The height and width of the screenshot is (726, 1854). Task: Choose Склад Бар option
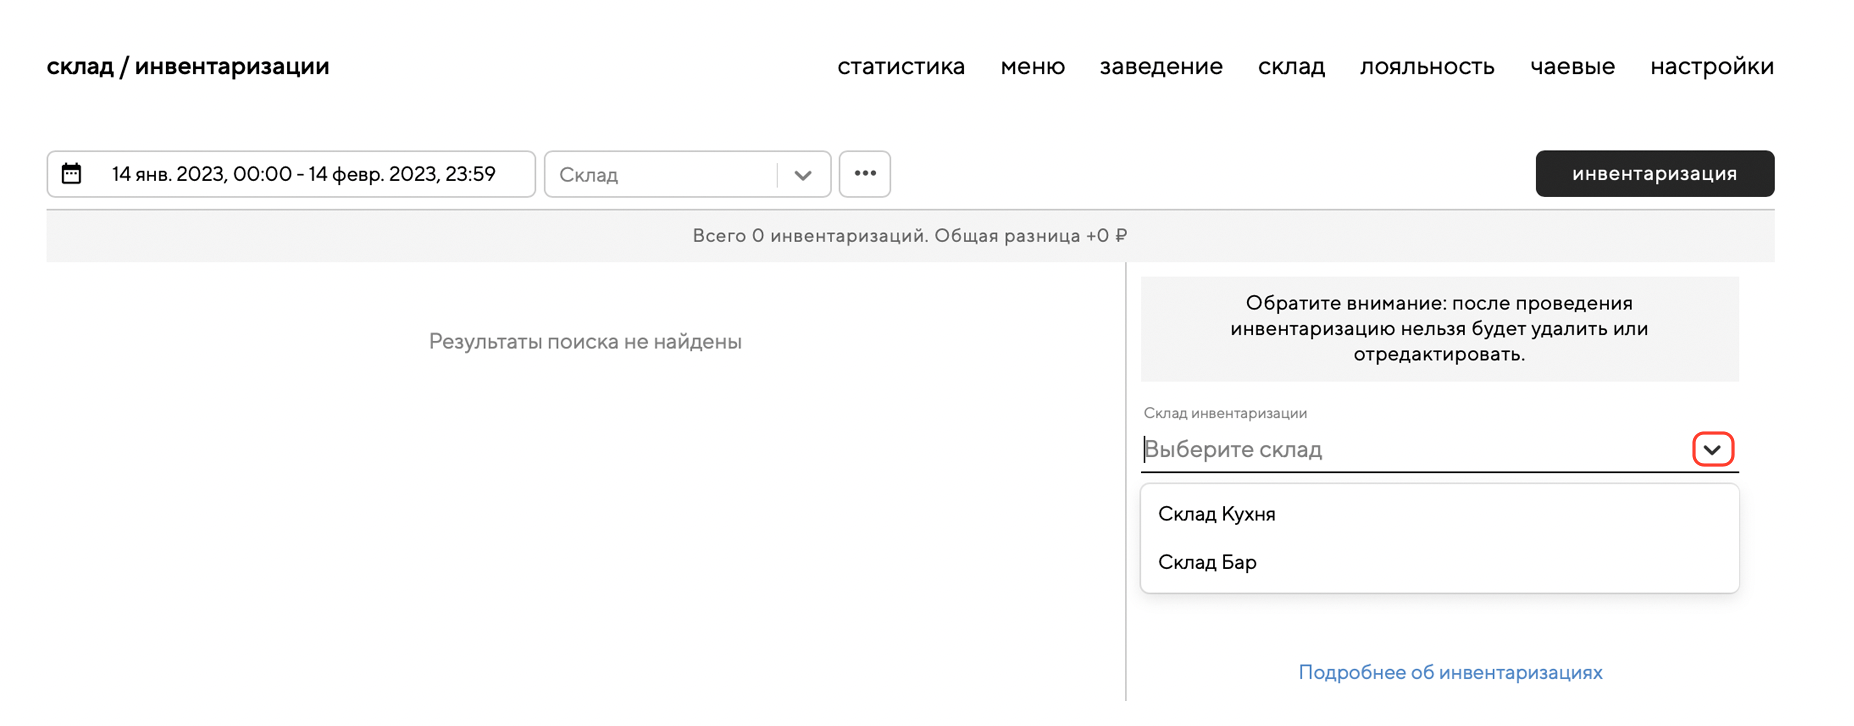pos(1207,562)
